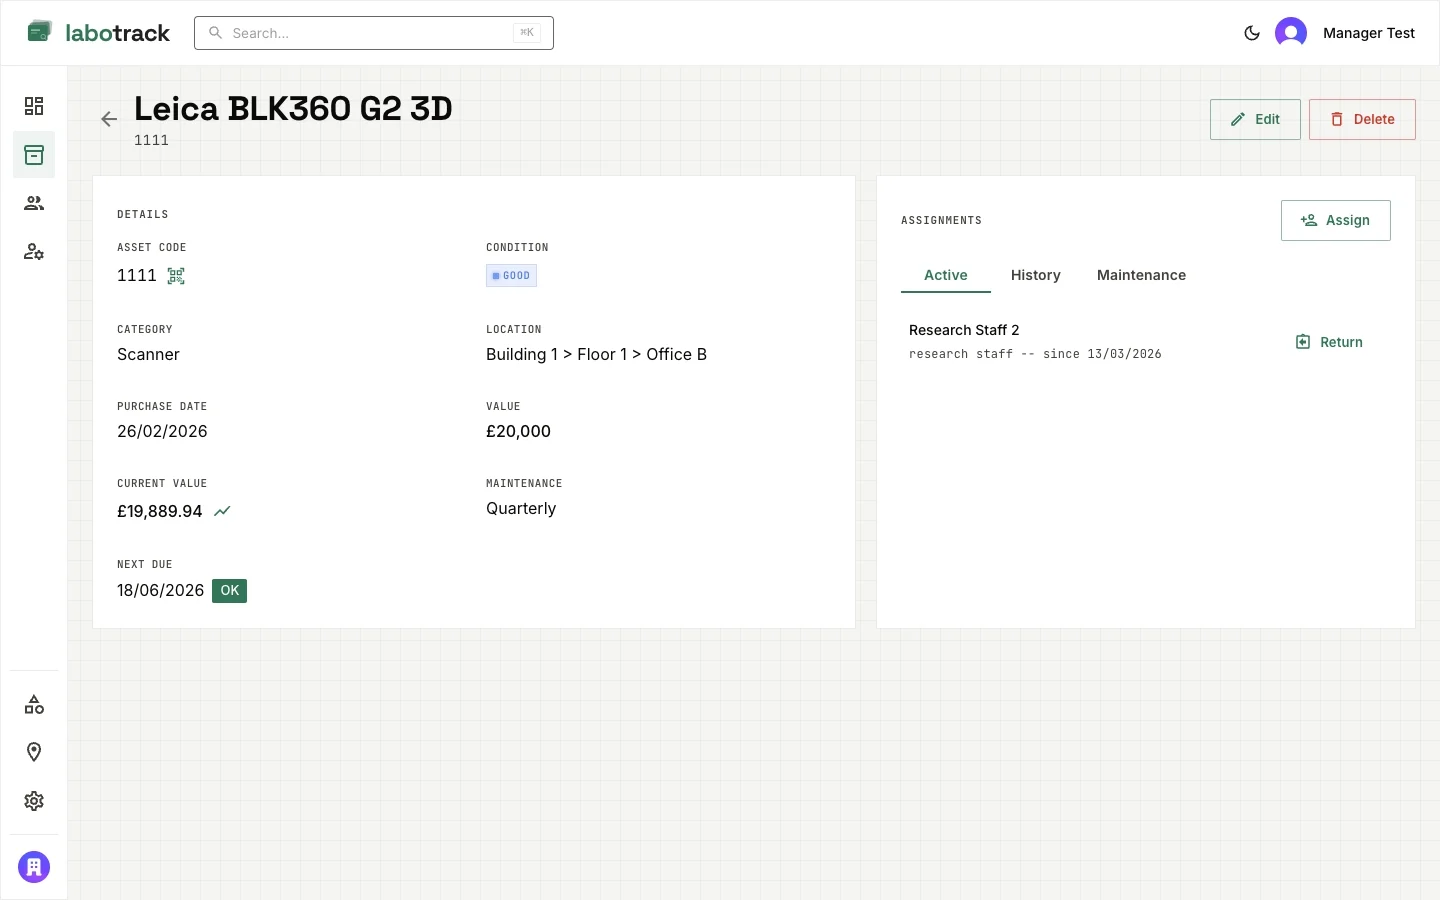The width and height of the screenshot is (1440, 900).
Task: Show the QR code for asset 1111
Action: pos(176,276)
